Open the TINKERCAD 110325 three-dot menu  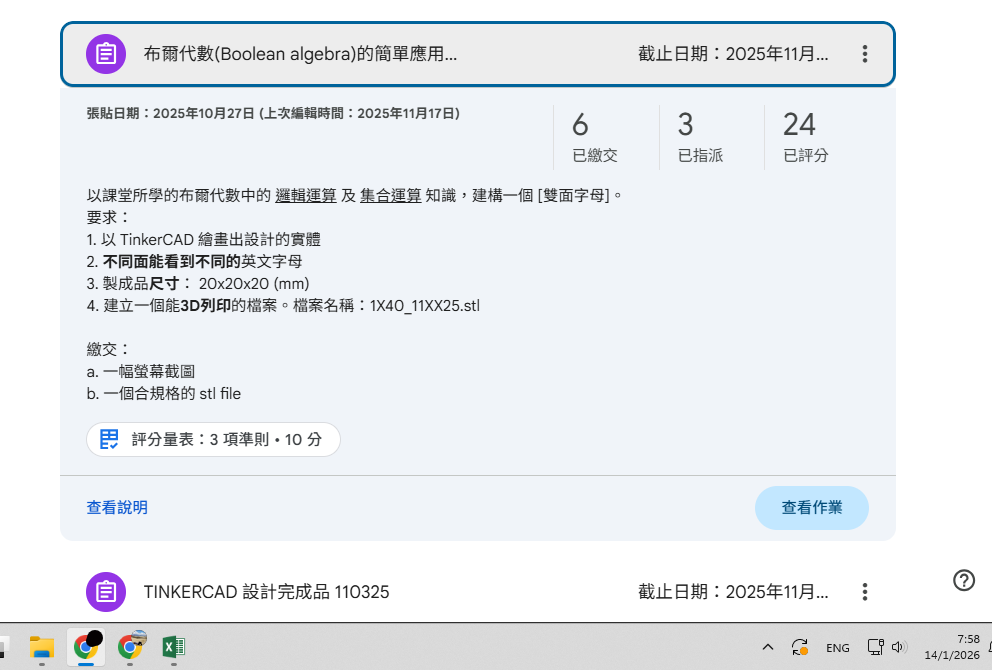(x=865, y=592)
